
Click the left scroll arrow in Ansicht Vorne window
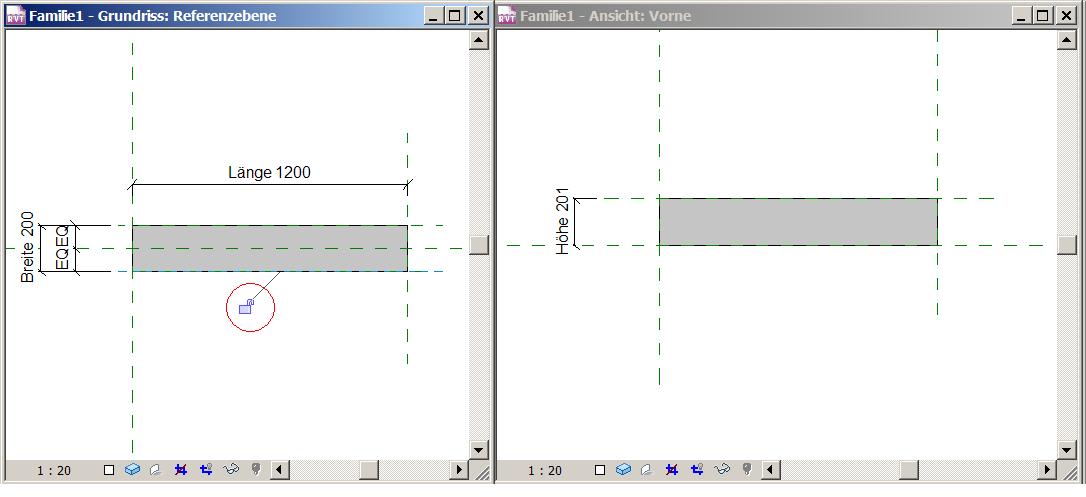point(770,470)
